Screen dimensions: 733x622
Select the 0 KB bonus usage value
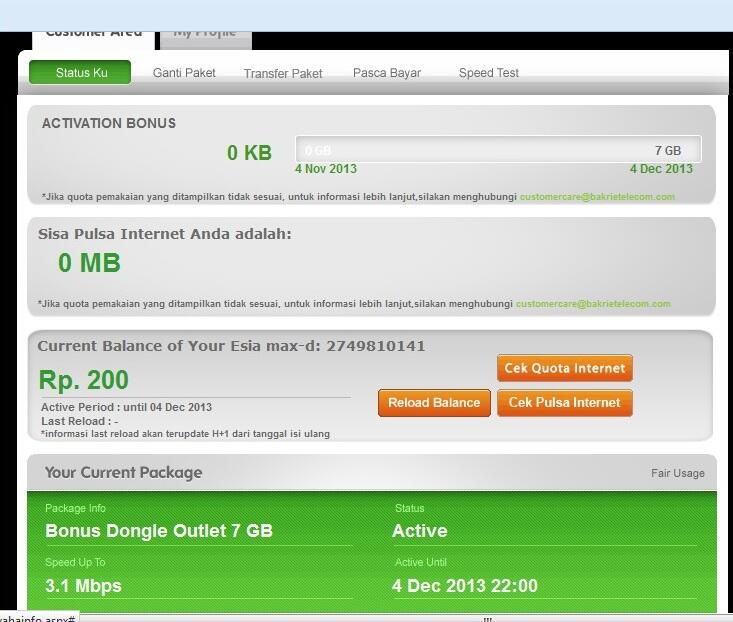(249, 153)
